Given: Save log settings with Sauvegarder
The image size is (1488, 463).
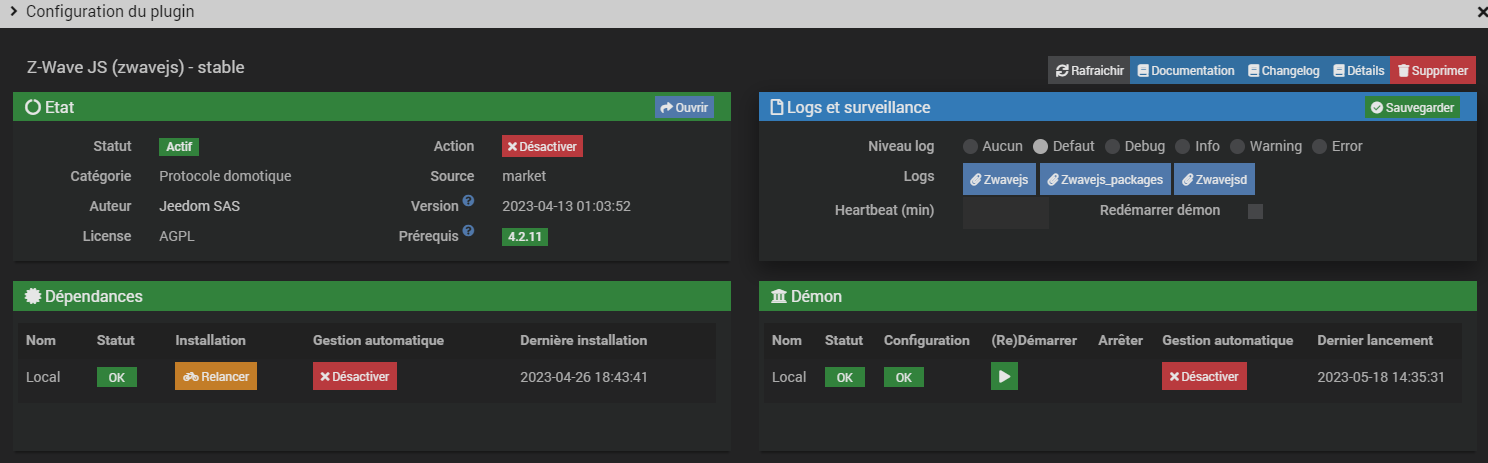Looking at the screenshot, I should click(1412, 107).
